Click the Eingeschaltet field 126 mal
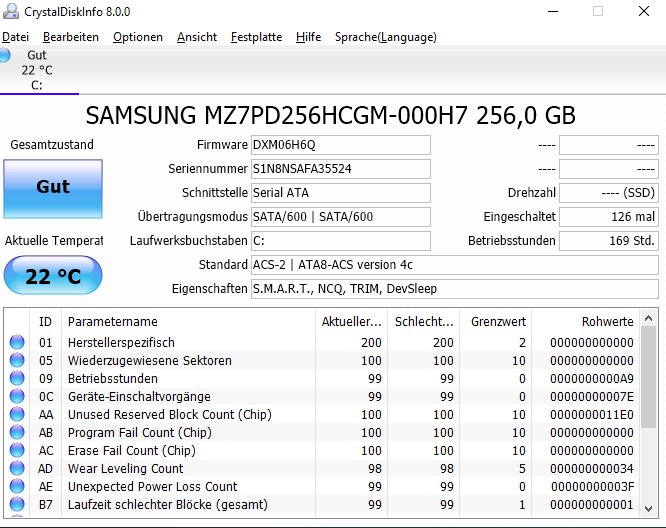The image size is (666, 528). coord(609,217)
